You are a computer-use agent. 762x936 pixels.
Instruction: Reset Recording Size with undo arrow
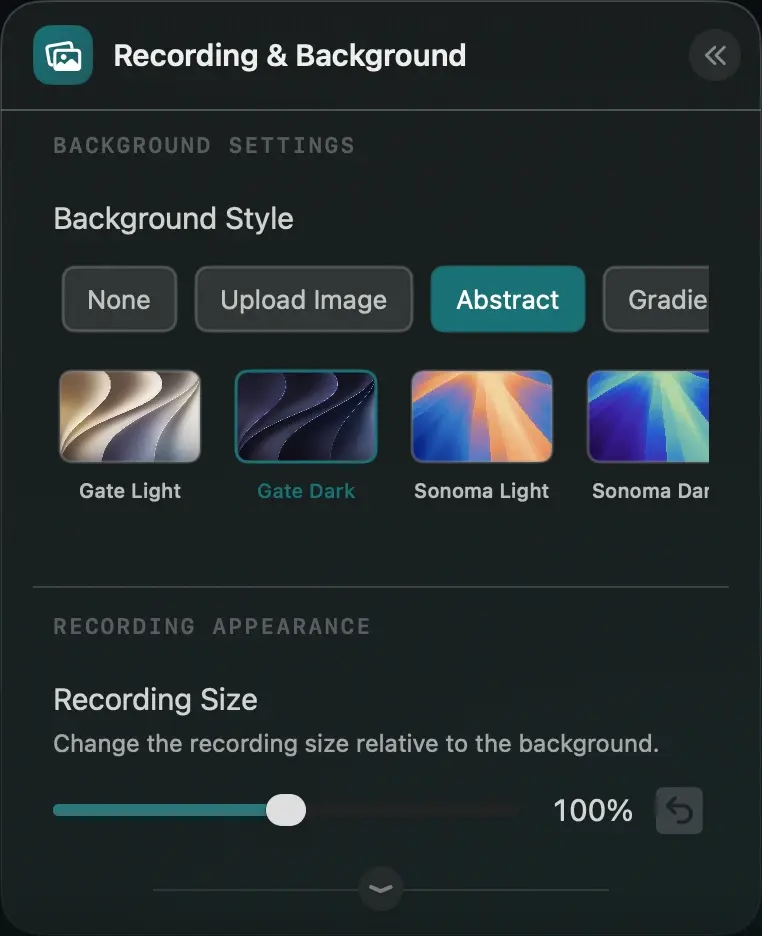coord(679,811)
